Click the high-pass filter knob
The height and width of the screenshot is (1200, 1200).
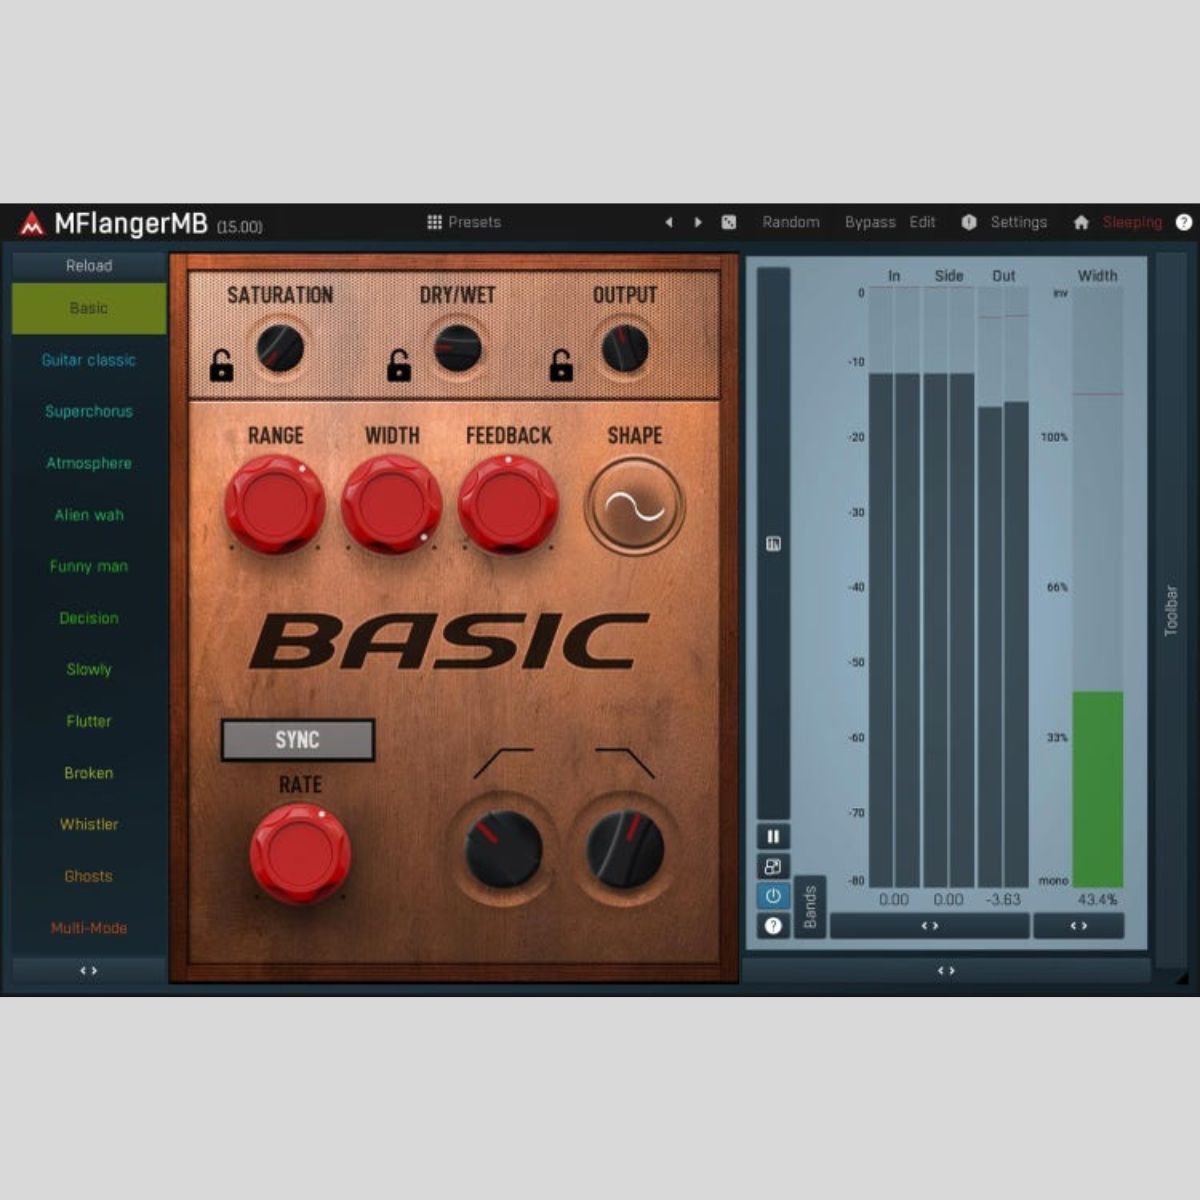(504, 850)
